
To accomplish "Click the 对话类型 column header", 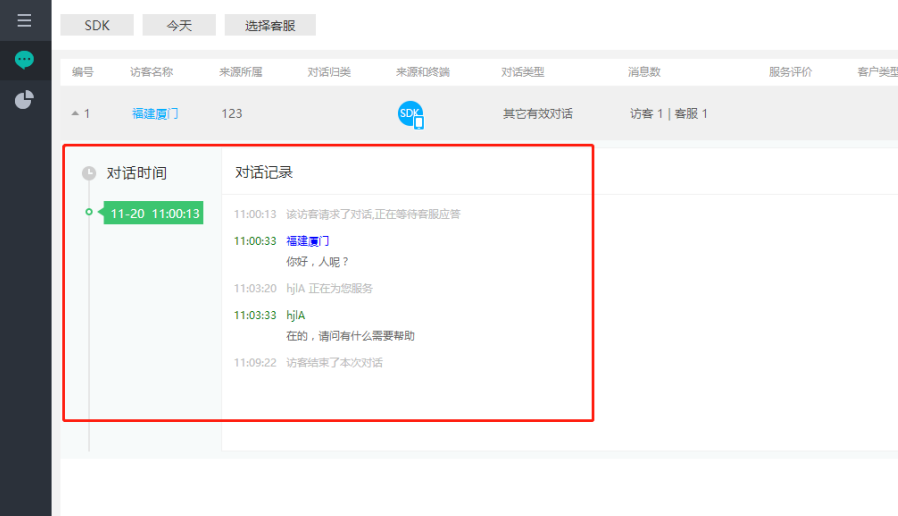I will tap(522, 72).
